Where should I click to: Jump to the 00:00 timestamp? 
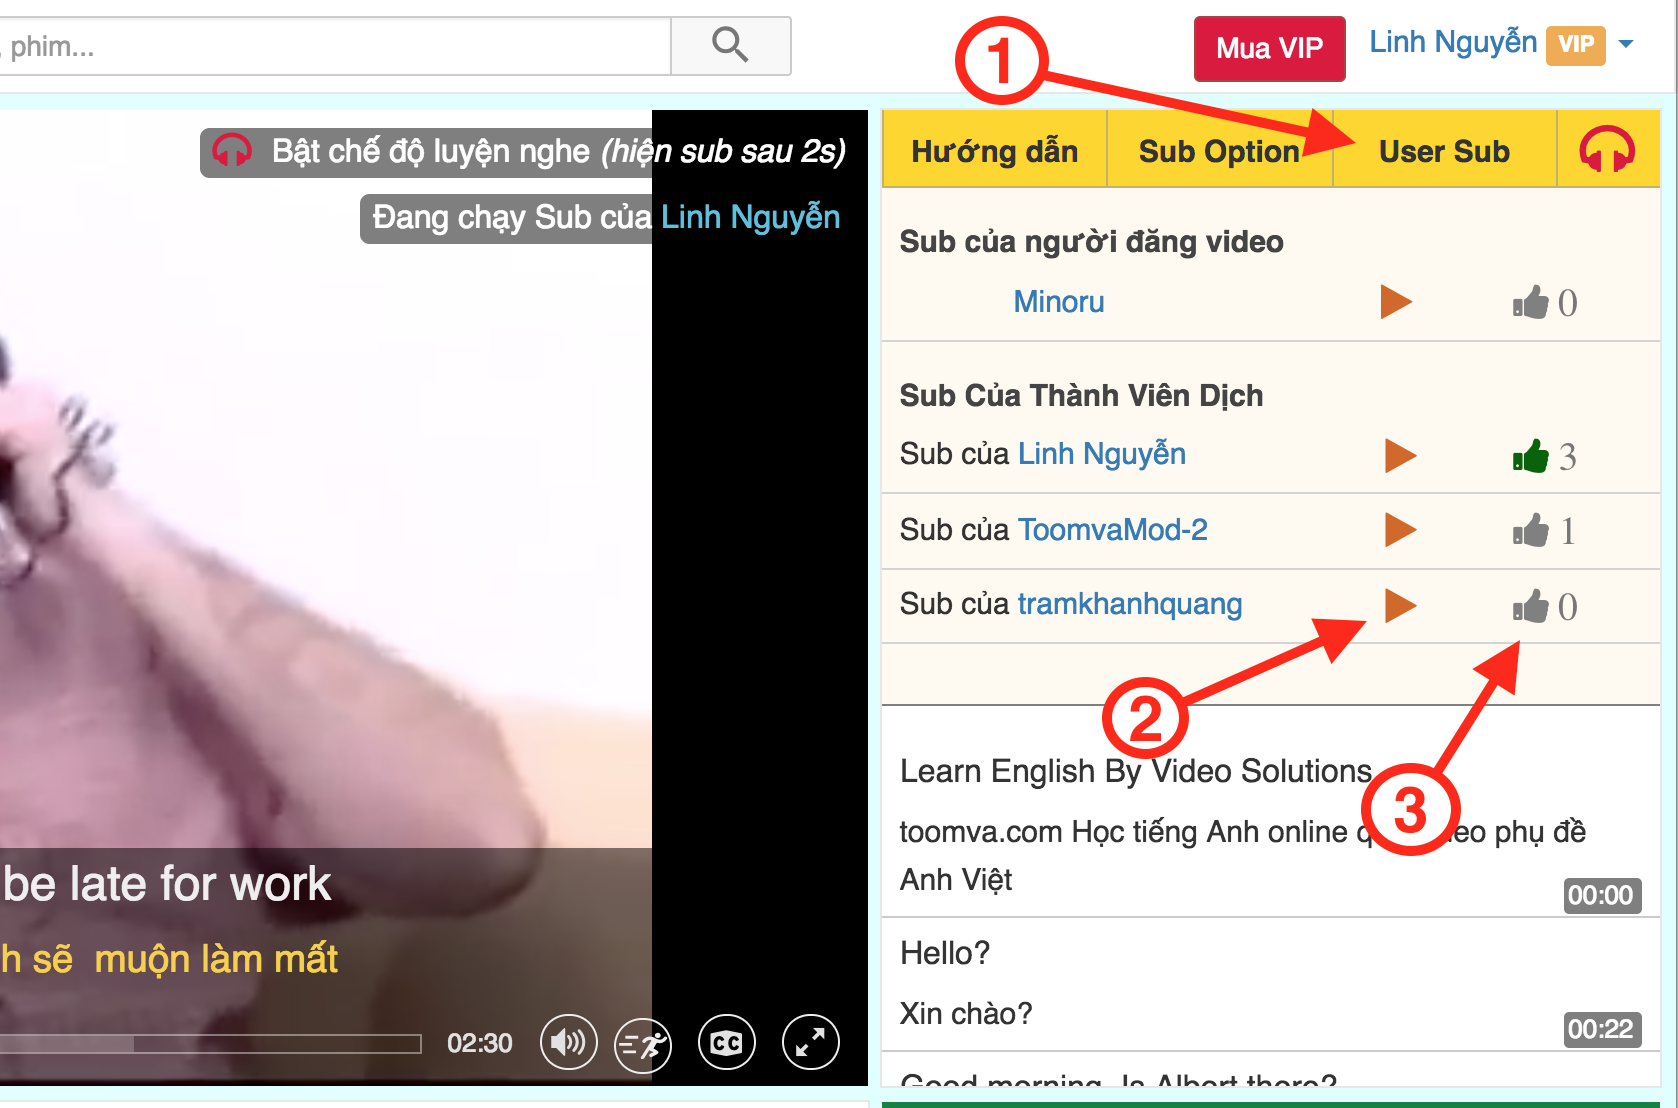click(x=1600, y=895)
